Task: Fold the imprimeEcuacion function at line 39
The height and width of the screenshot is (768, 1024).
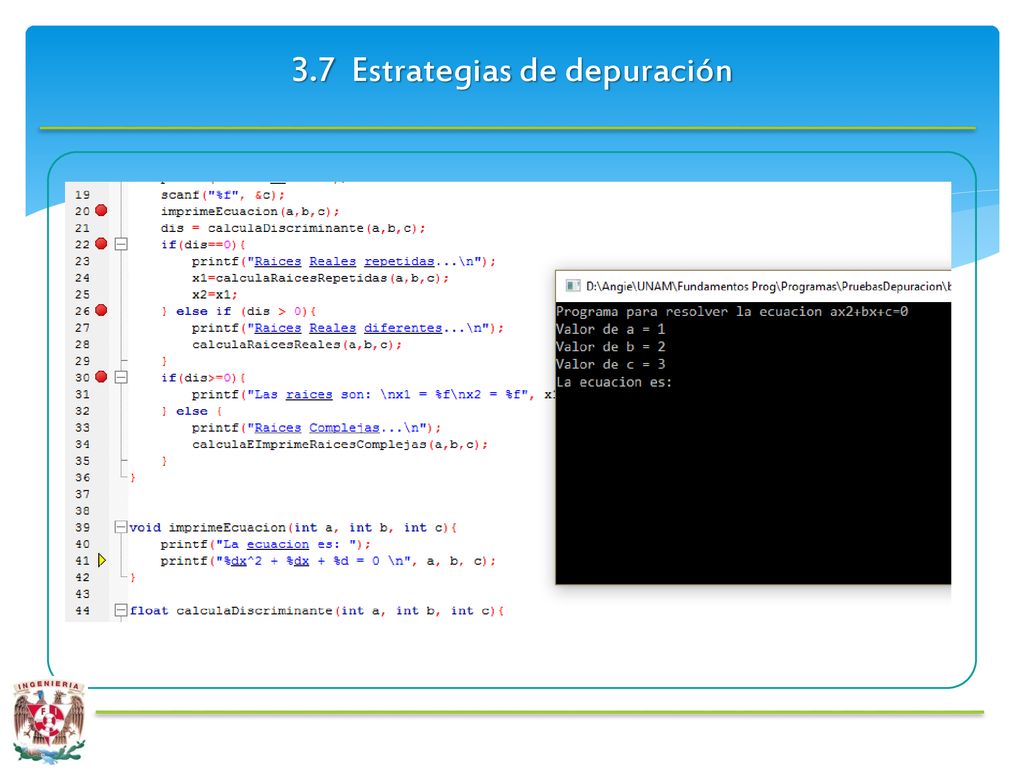Action: 121,527
